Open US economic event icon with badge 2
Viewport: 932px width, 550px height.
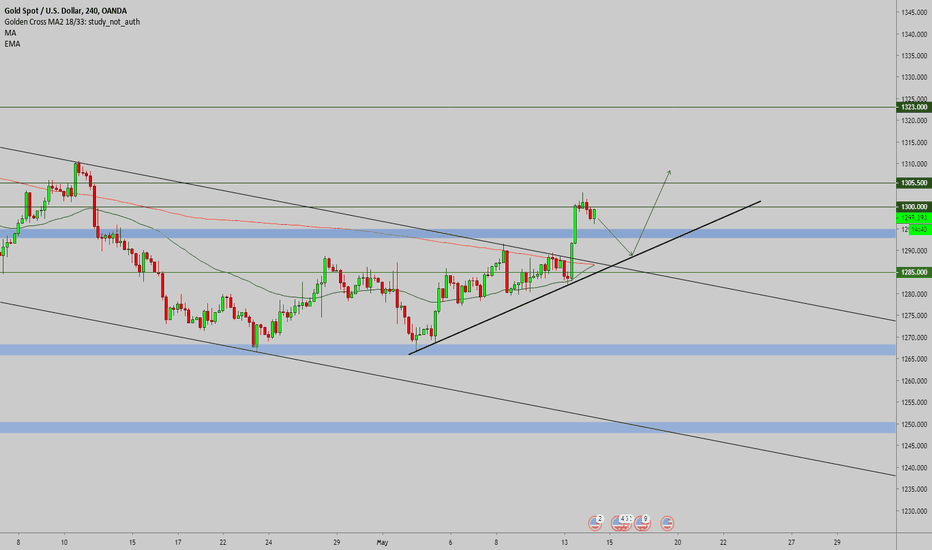595,523
